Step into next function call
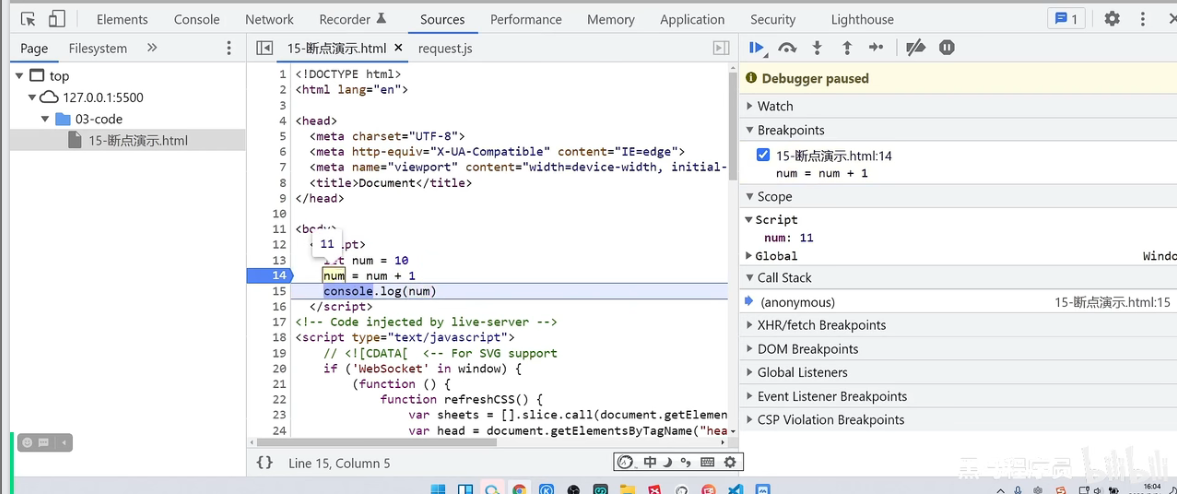 tap(817, 48)
